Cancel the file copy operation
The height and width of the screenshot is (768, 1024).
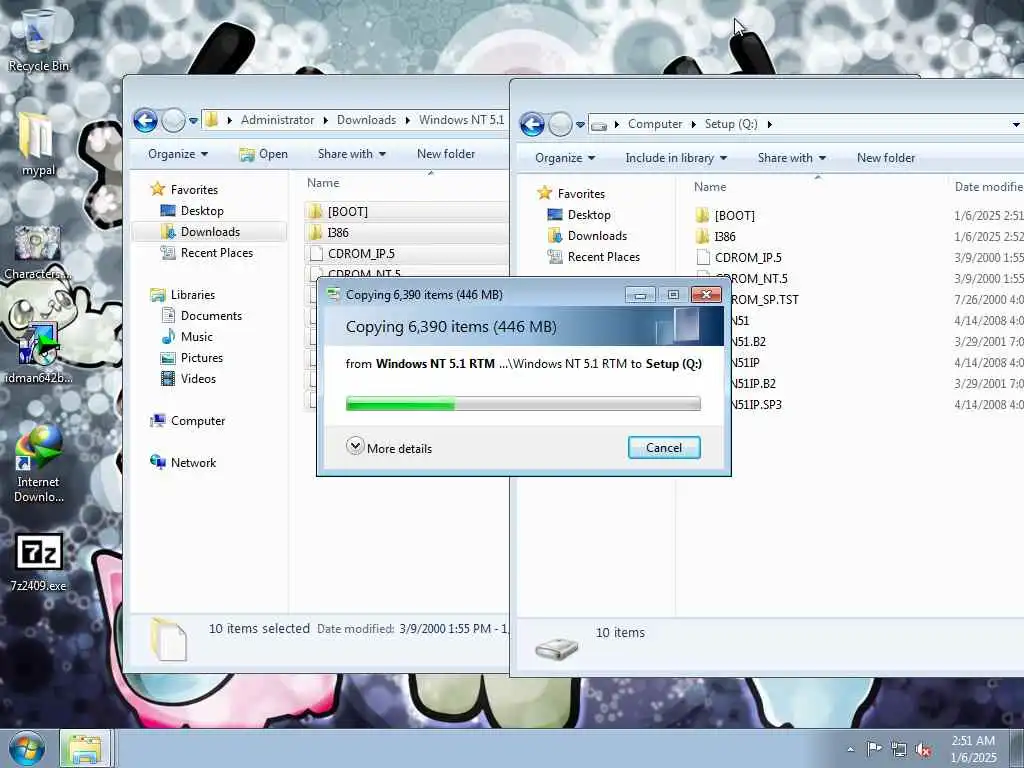click(664, 448)
